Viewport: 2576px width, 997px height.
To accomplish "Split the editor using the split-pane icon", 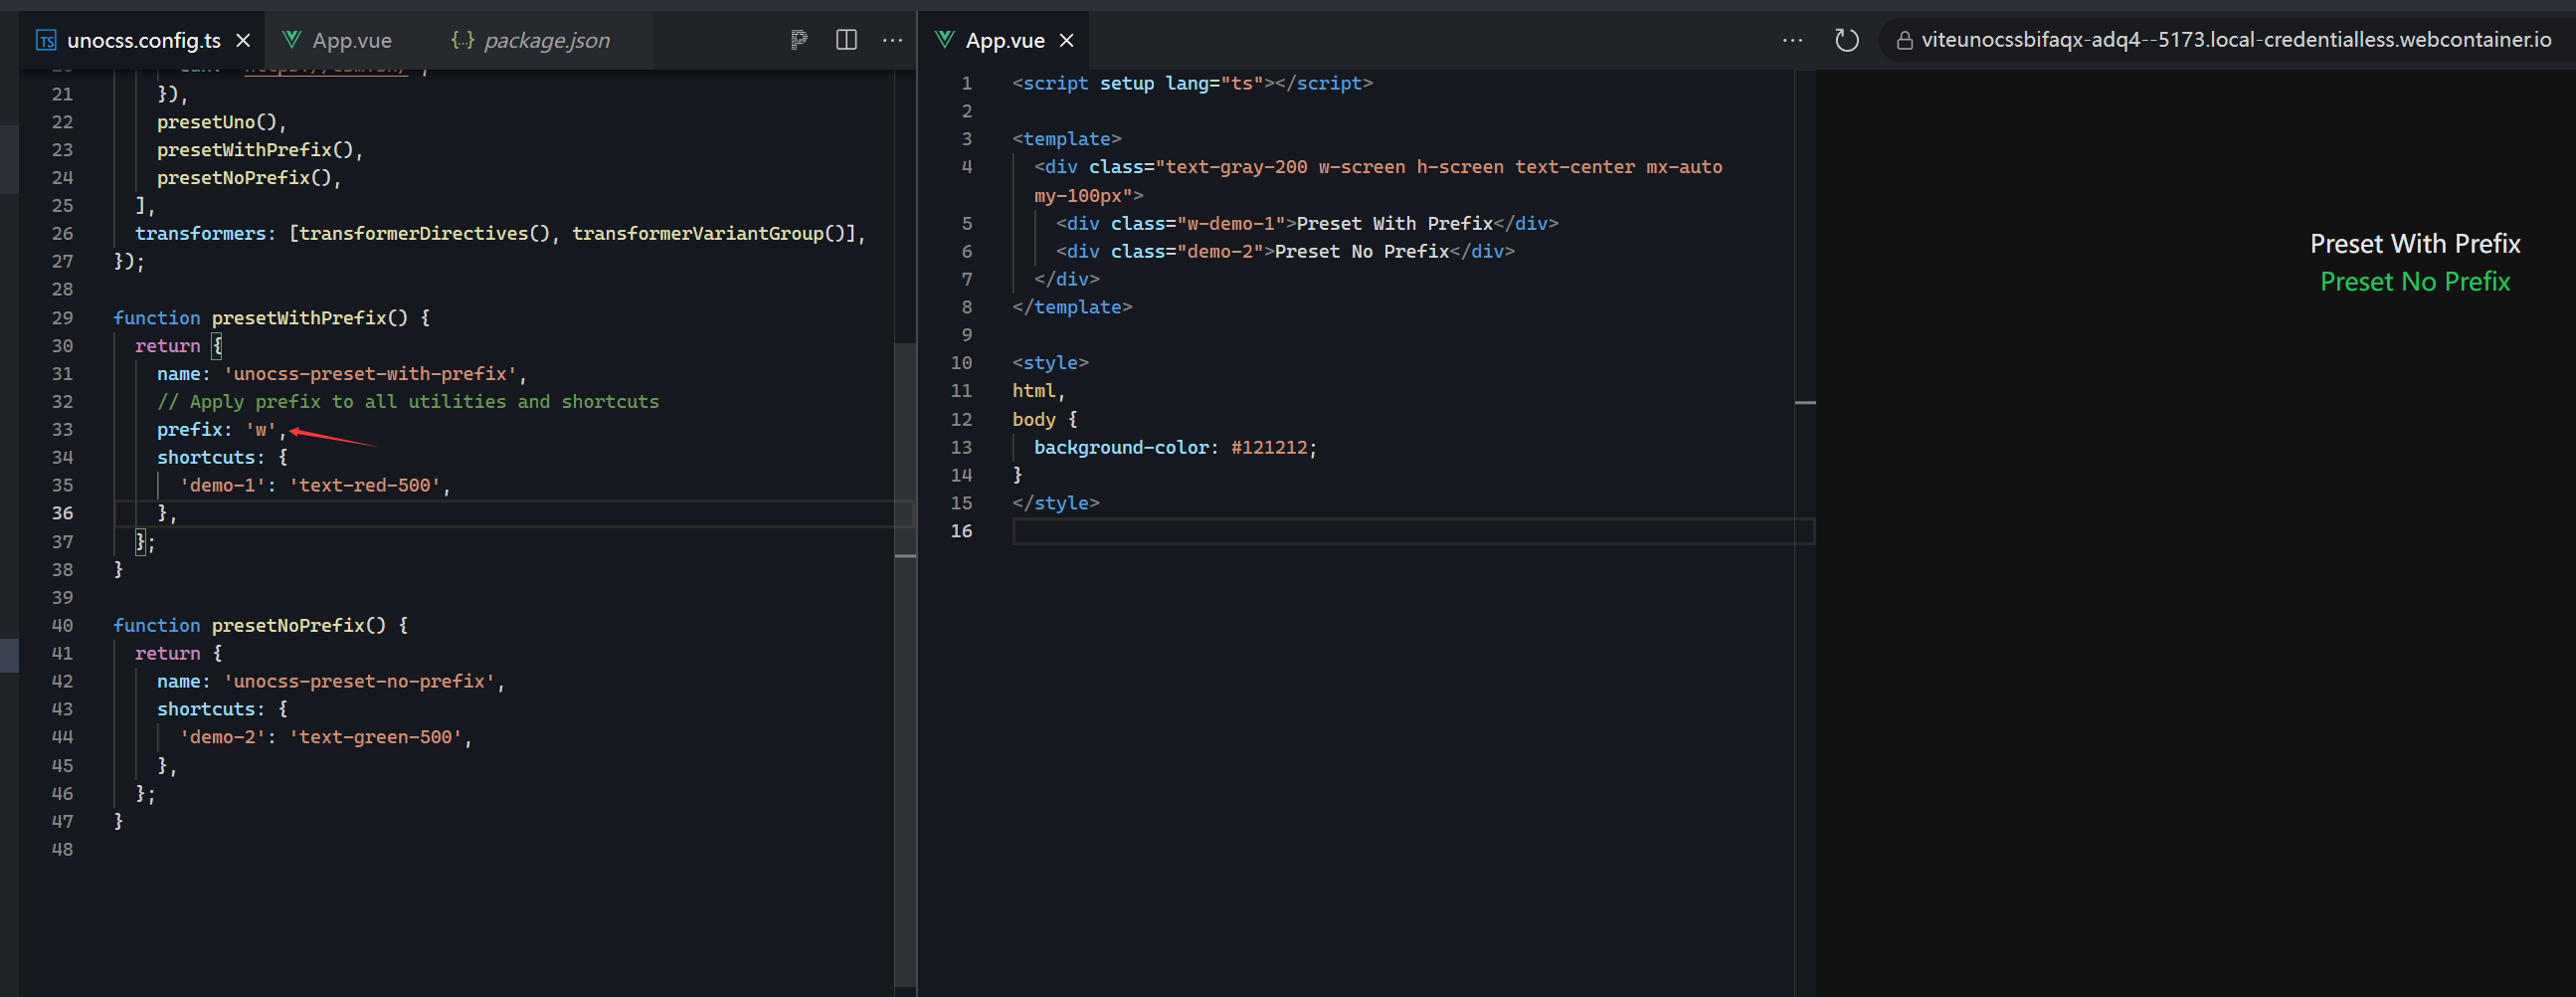I will pos(847,40).
